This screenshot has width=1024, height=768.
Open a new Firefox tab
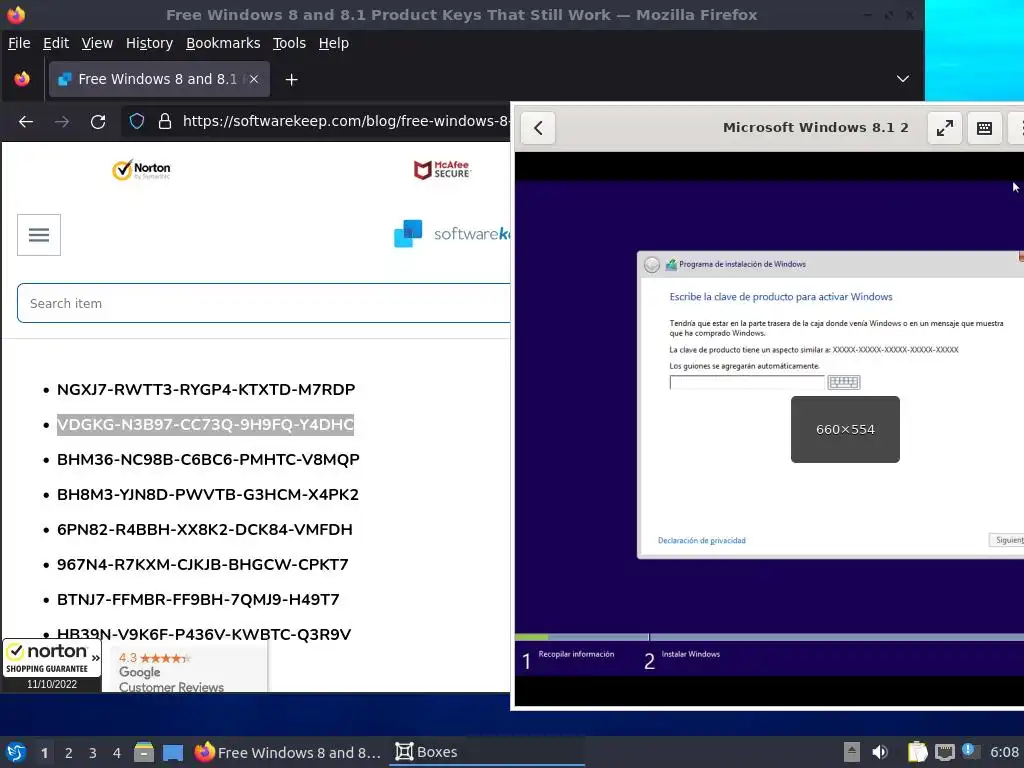[291, 80]
